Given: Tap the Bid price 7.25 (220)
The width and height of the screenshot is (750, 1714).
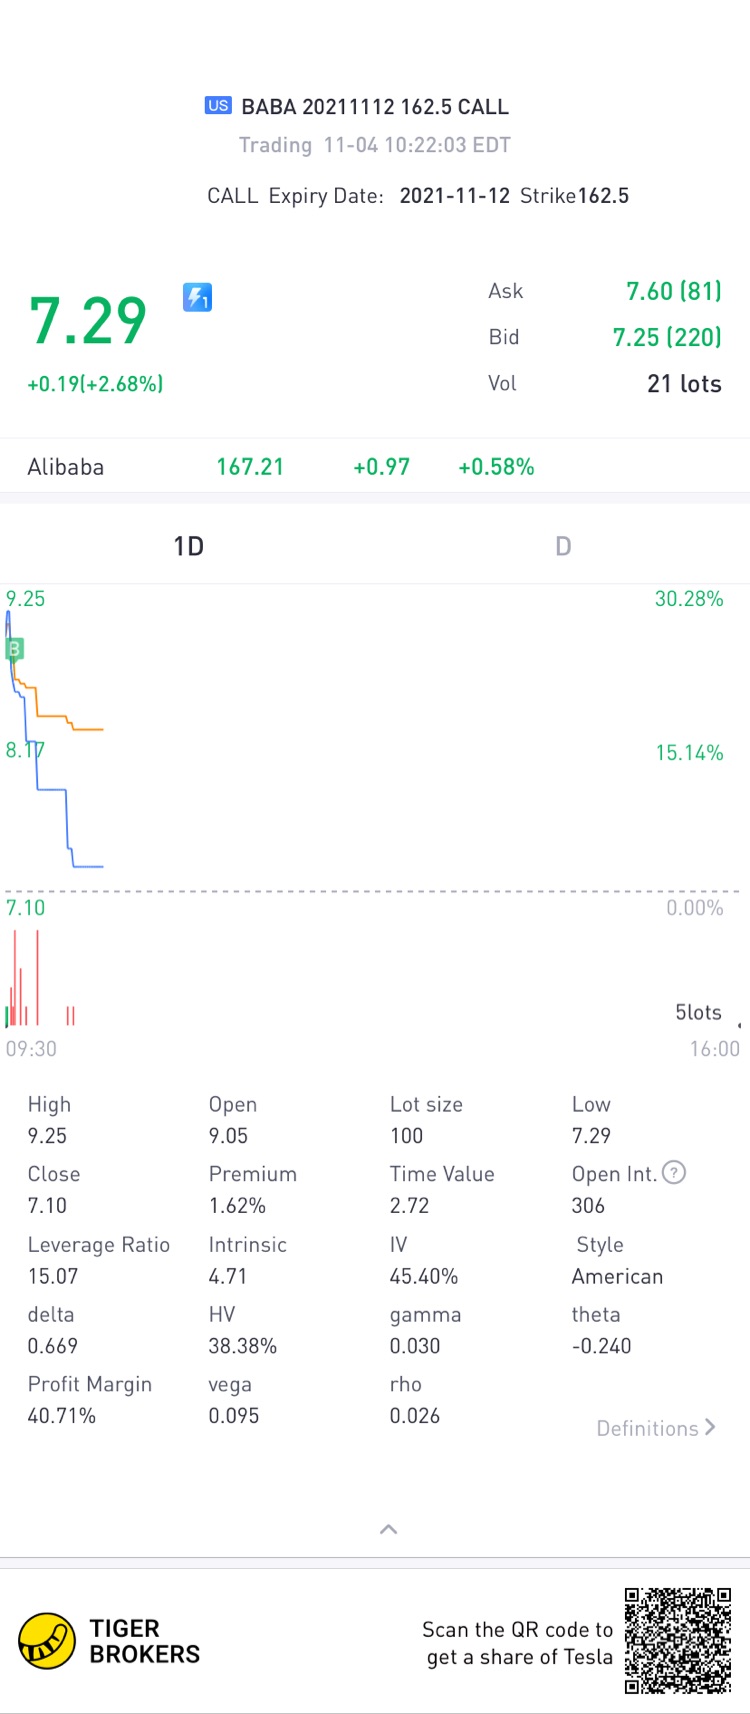Looking at the screenshot, I should click(x=666, y=337).
